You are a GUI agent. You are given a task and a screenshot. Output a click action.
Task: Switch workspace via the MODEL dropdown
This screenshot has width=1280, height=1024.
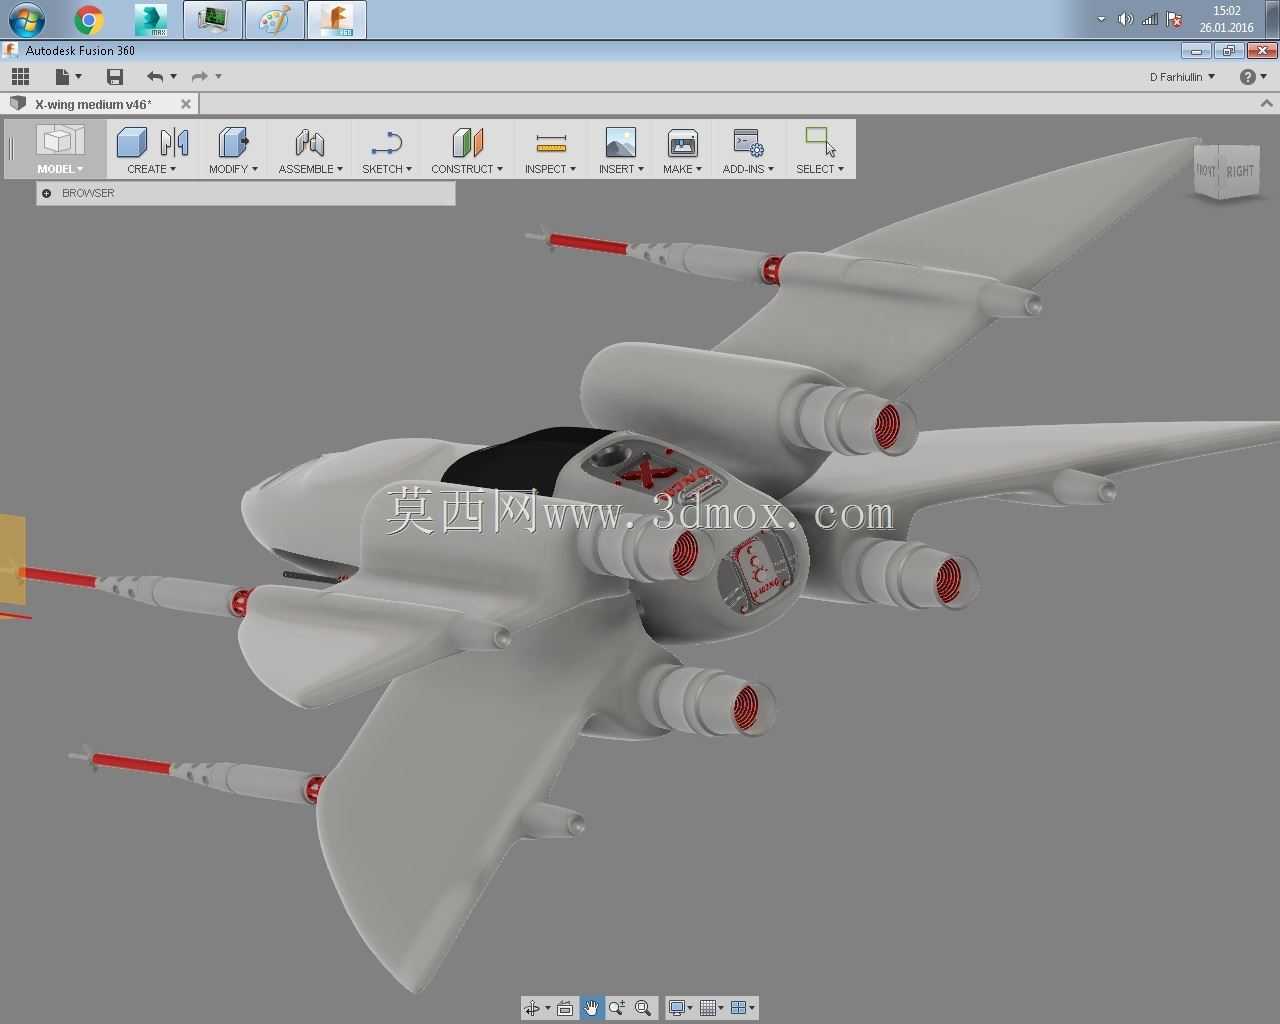60,169
